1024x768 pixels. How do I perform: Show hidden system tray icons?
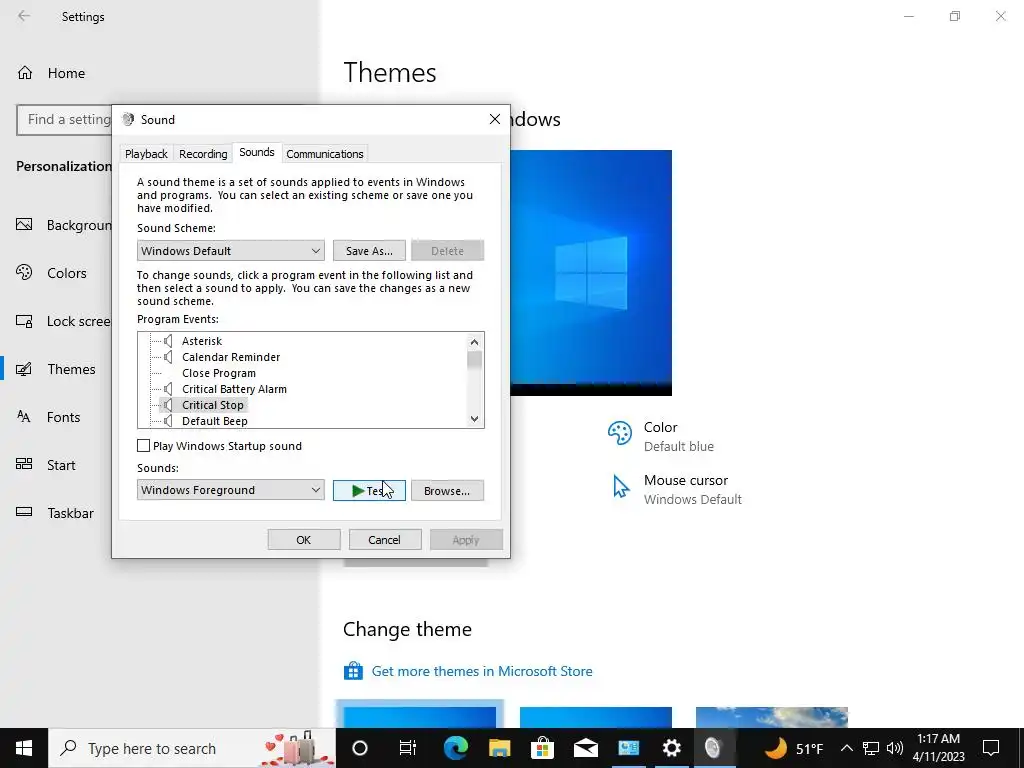point(846,748)
